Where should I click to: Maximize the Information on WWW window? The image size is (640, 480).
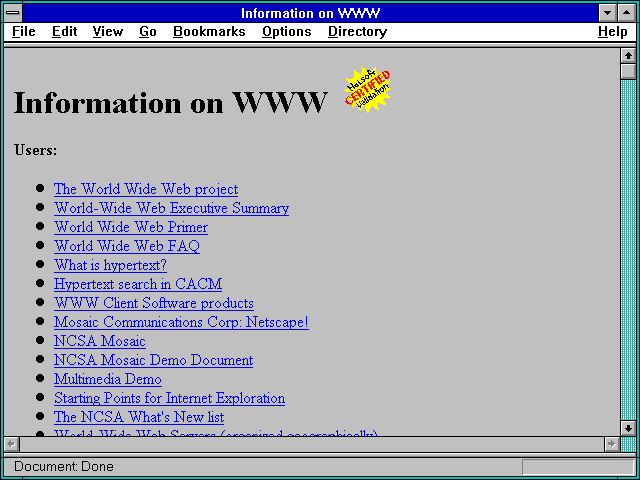(x=627, y=13)
